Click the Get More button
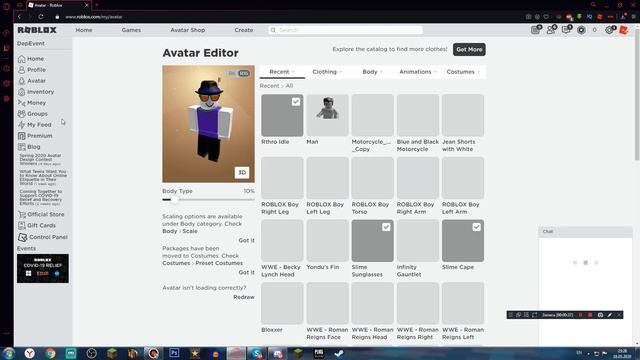Viewport: 640px width, 360px height. coord(469,49)
